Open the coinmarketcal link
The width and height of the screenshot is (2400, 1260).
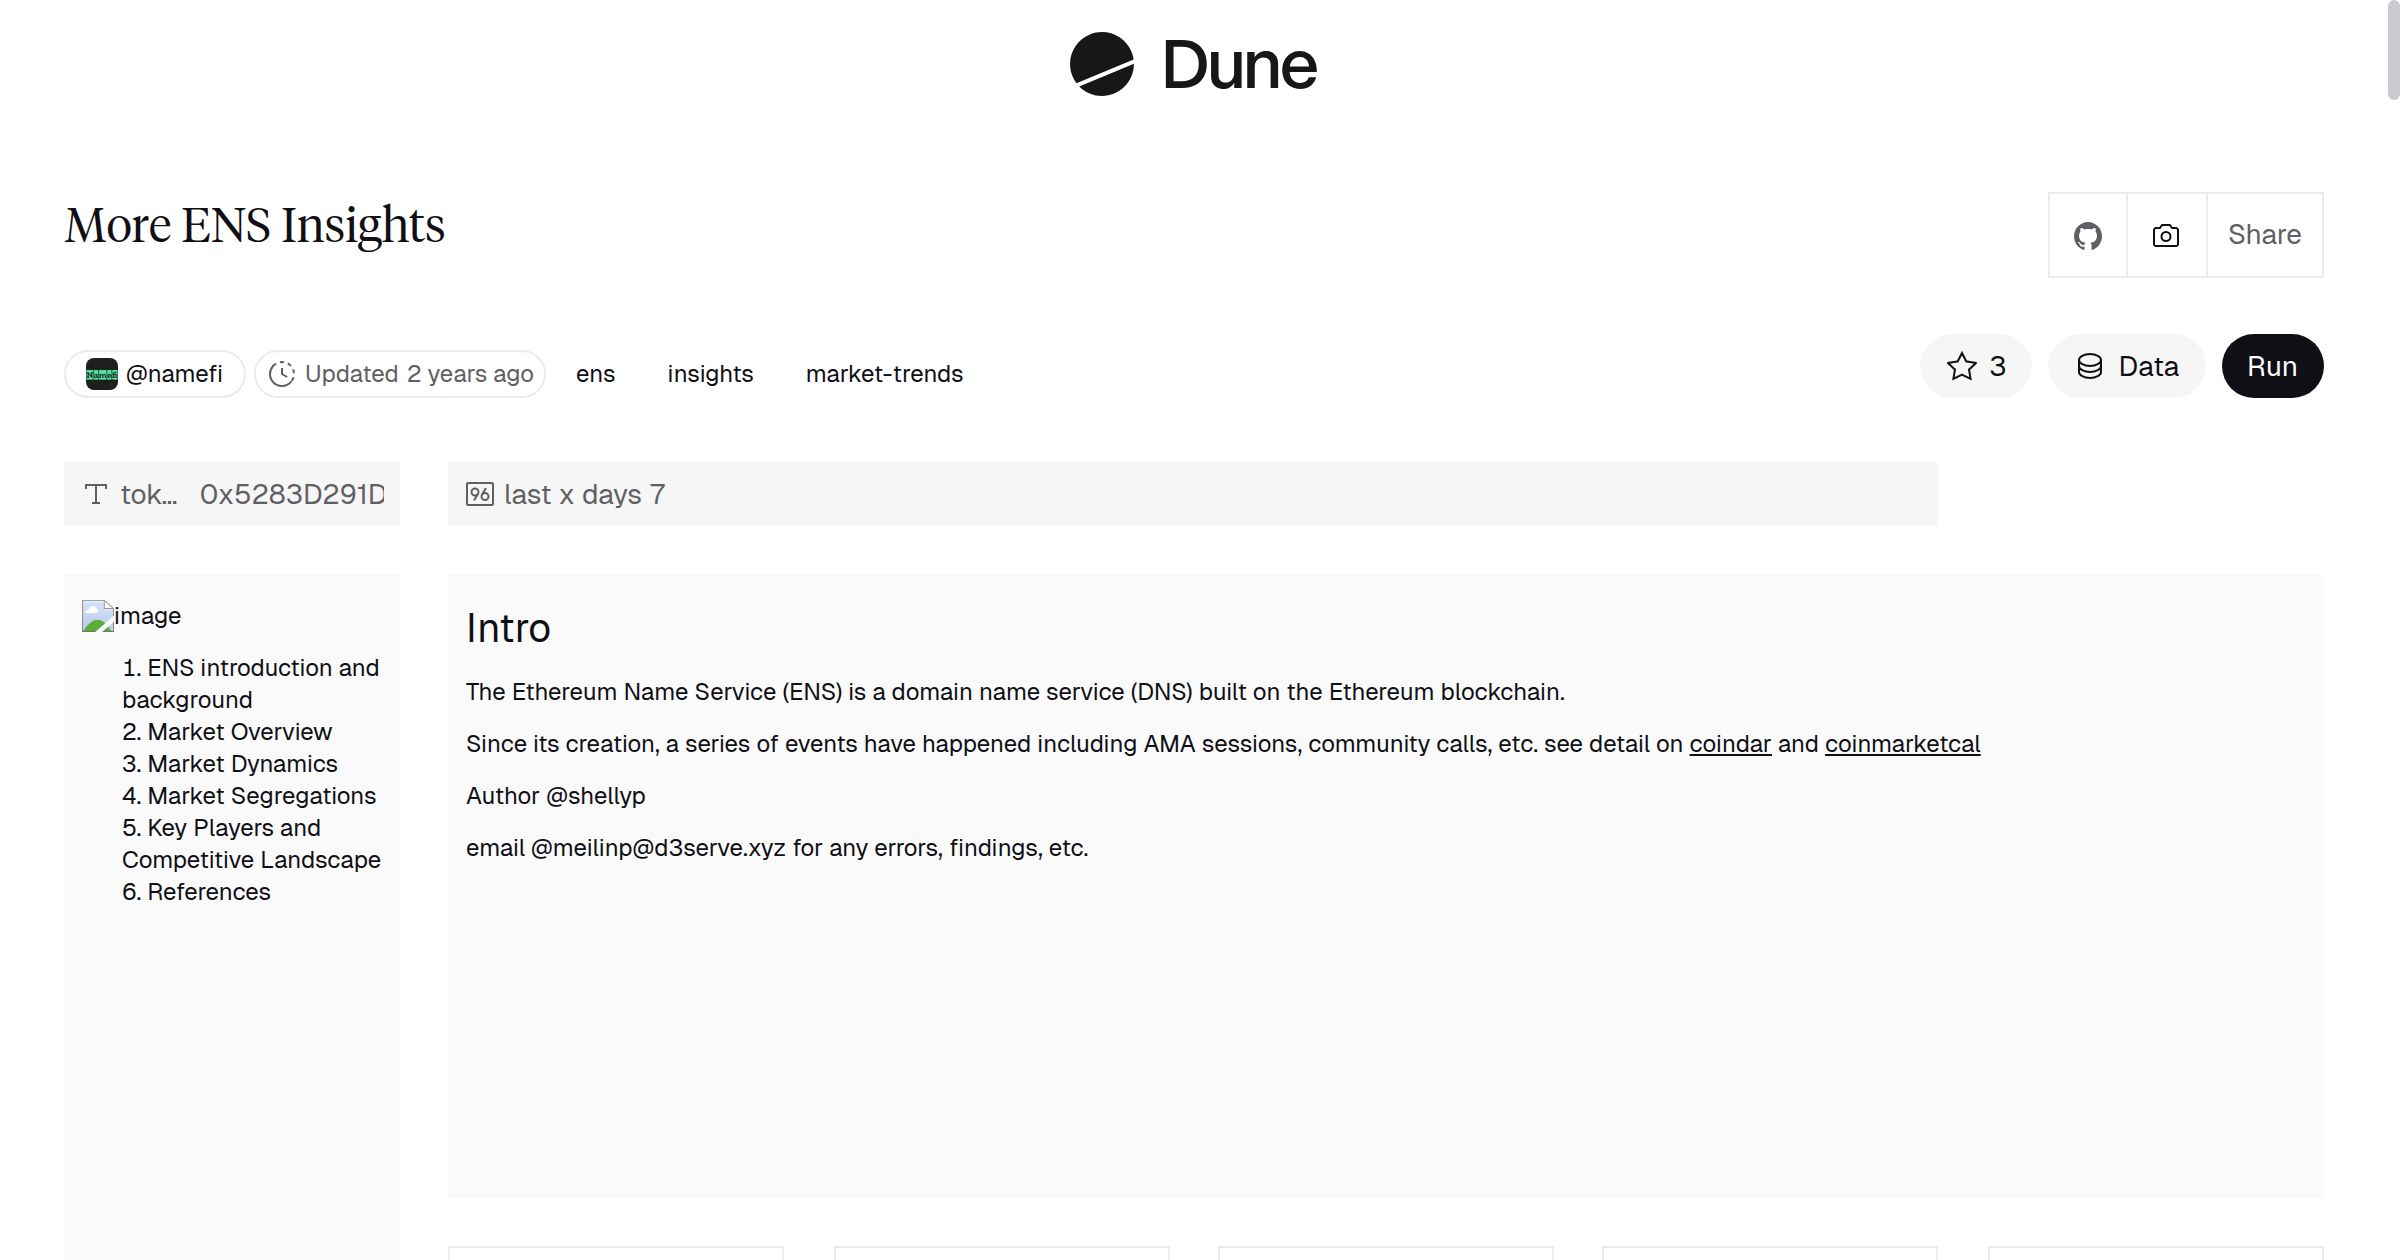(1901, 744)
